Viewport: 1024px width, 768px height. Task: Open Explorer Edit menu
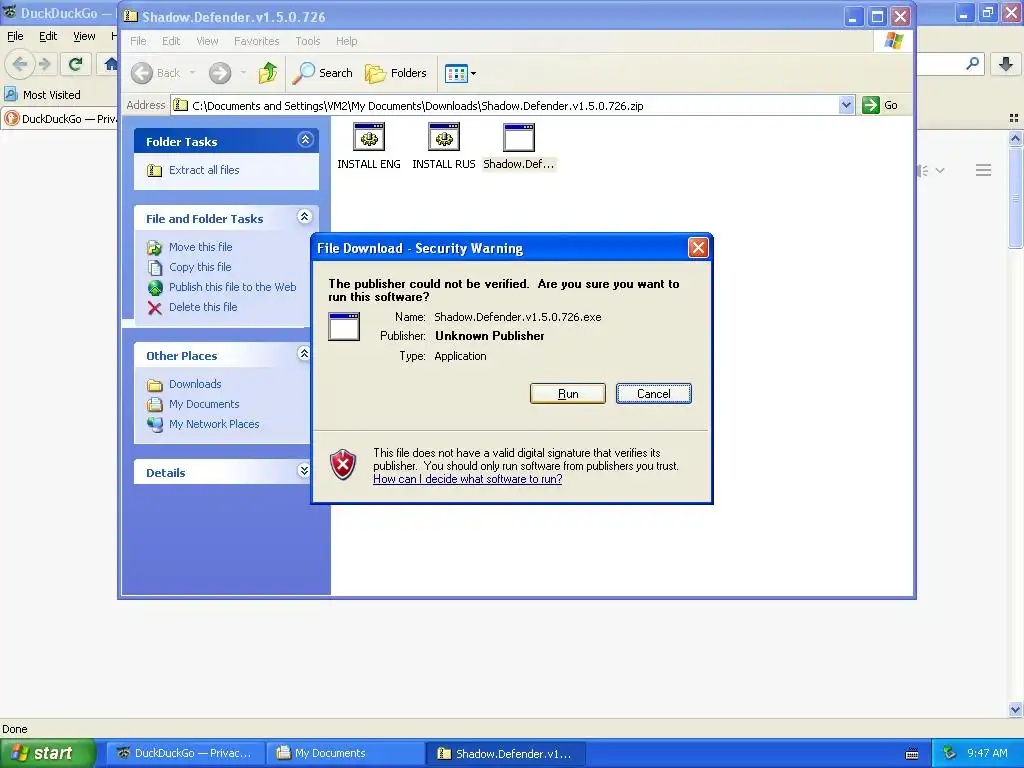tap(171, 41)
